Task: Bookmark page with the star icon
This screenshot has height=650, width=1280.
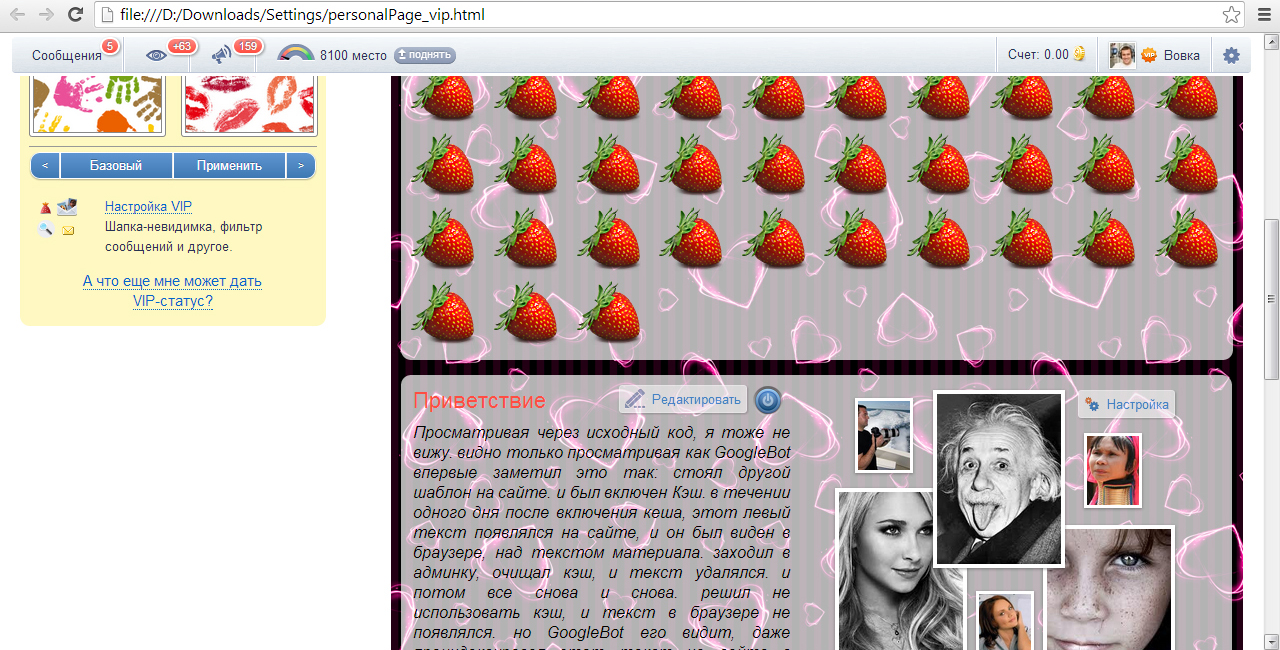Action: [x=1231, y=15]
